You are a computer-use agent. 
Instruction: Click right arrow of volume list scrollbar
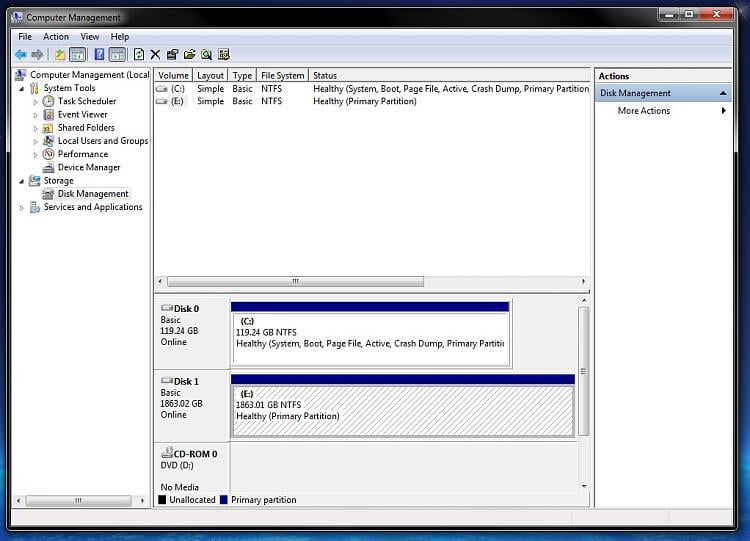click(x=583, y=281)
